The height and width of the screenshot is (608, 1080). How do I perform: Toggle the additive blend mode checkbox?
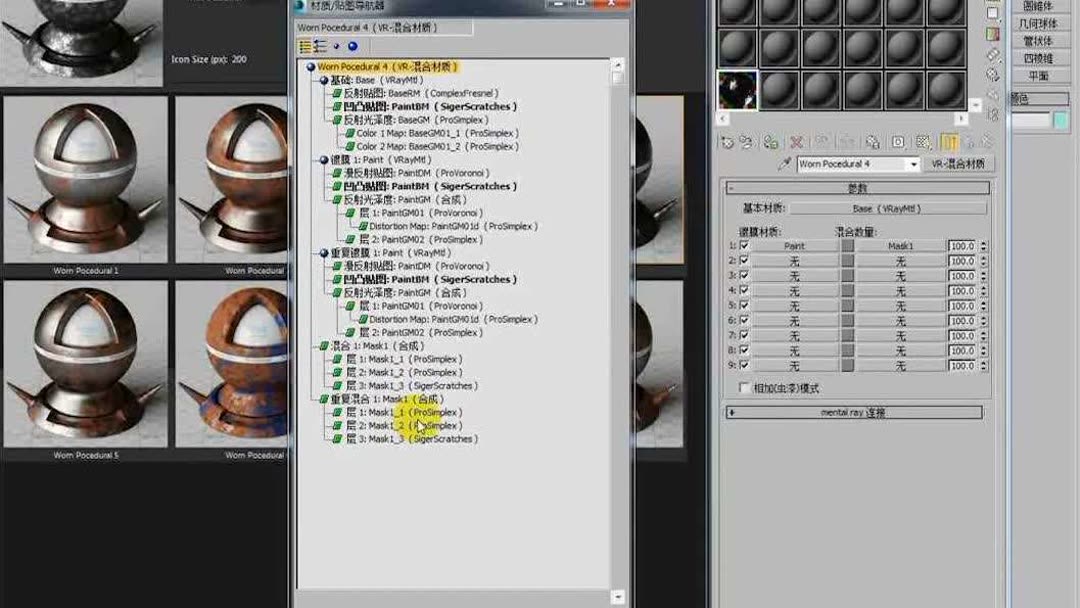[x=743, y=388]
